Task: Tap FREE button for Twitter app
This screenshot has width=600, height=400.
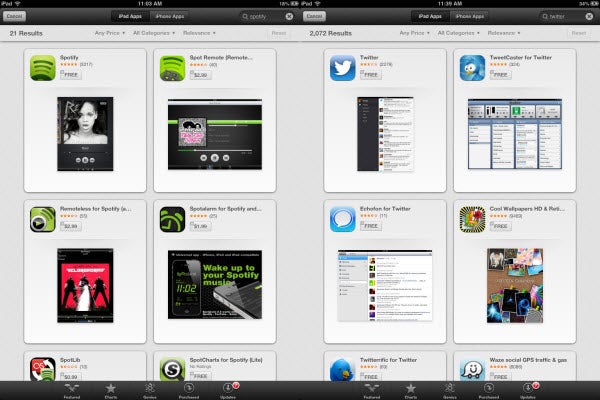Action: (371, 75)
